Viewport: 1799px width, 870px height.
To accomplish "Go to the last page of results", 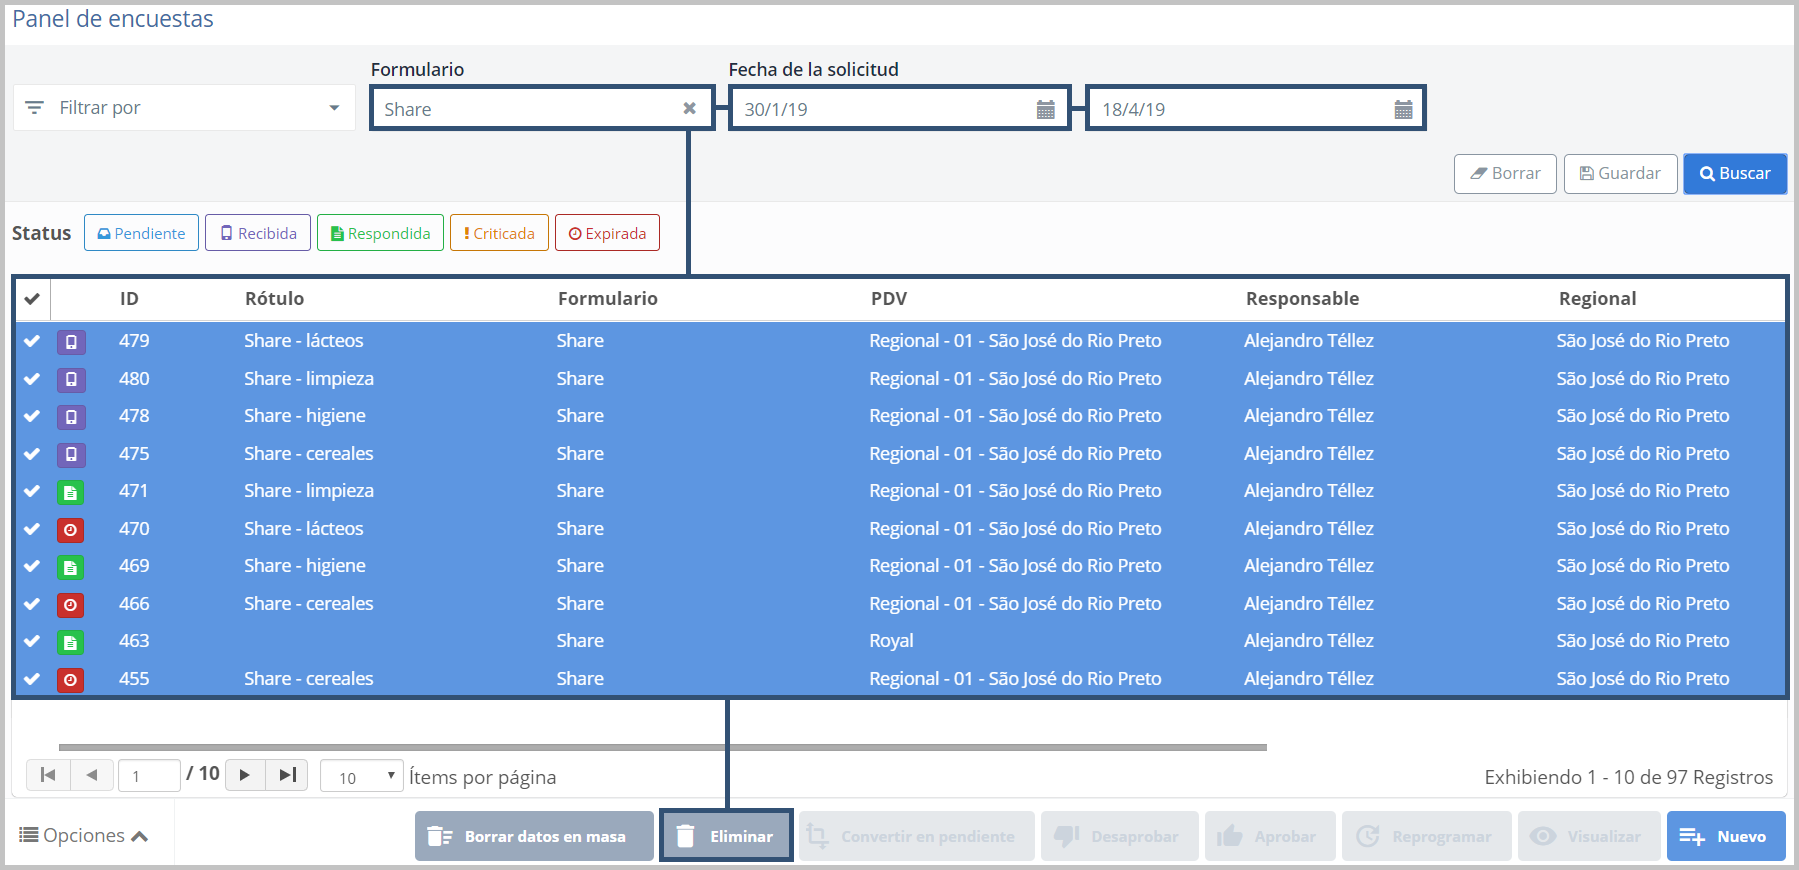I will pos(288,775).
